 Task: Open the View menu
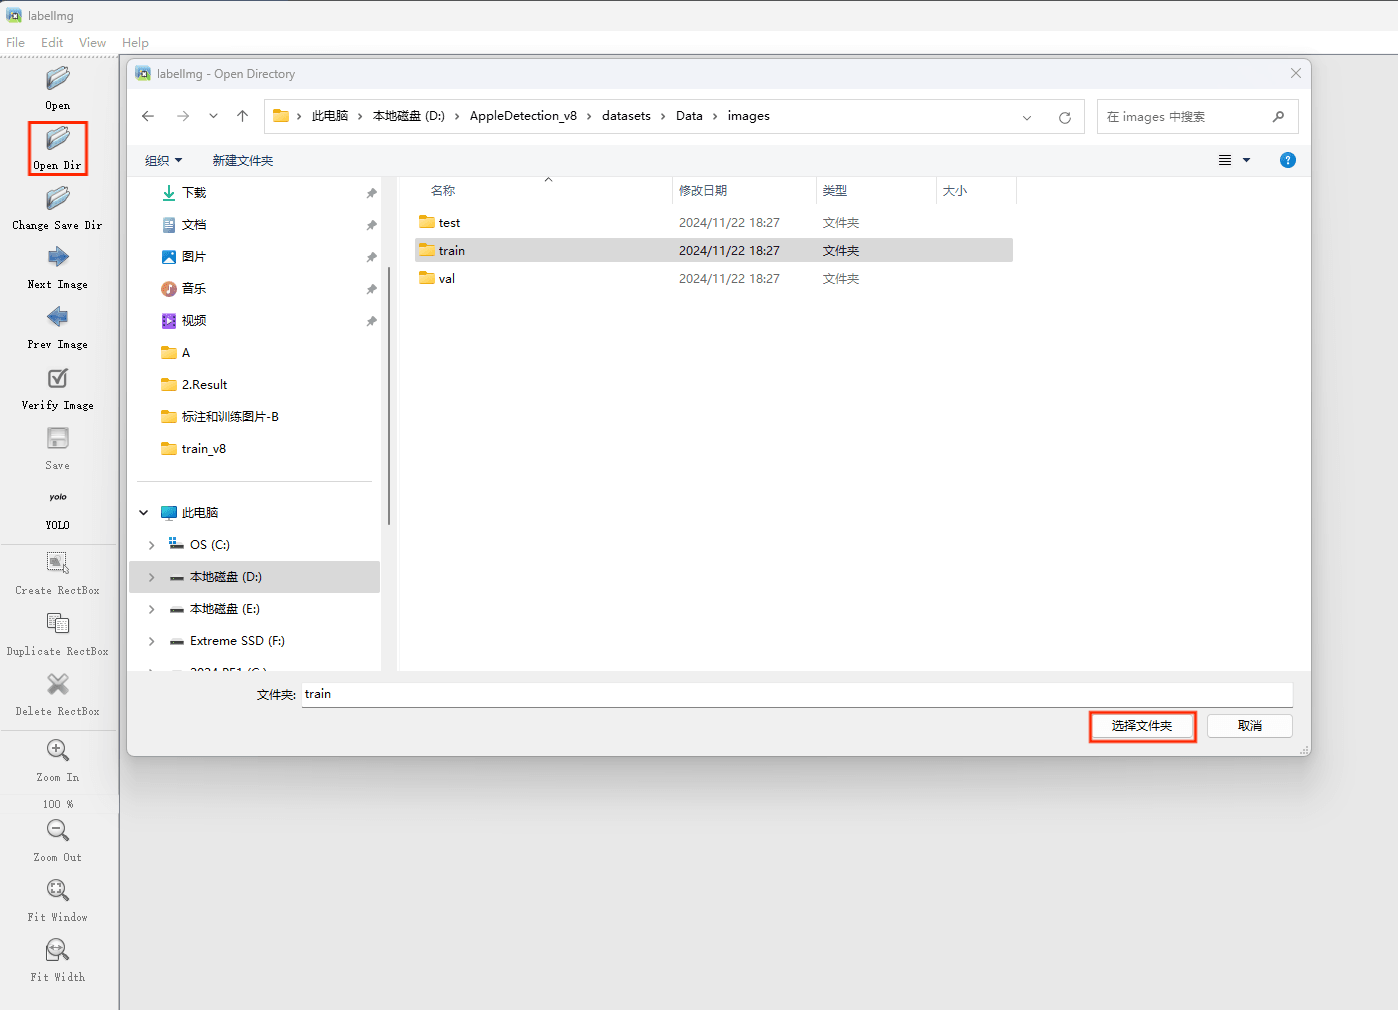92,43
